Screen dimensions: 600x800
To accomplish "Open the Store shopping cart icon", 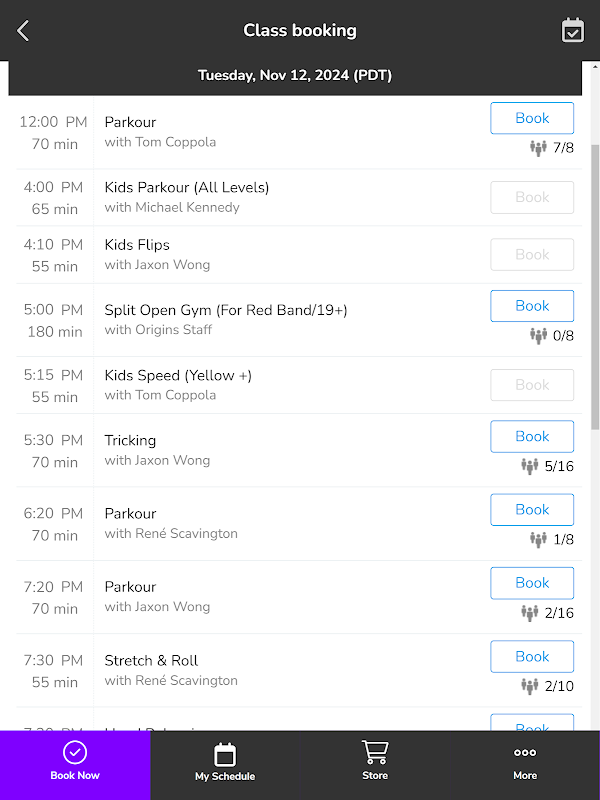I will (x=375, y=753).
